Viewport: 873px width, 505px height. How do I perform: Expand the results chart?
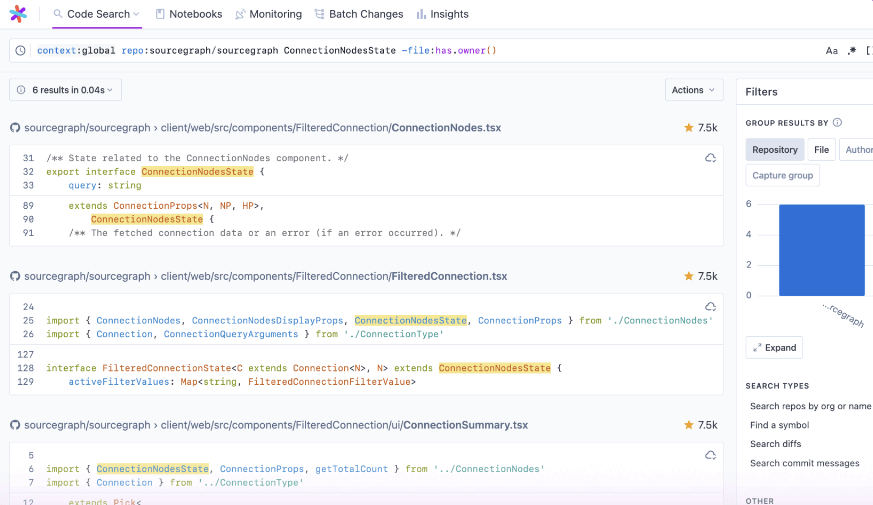click(x=774, y=347)
